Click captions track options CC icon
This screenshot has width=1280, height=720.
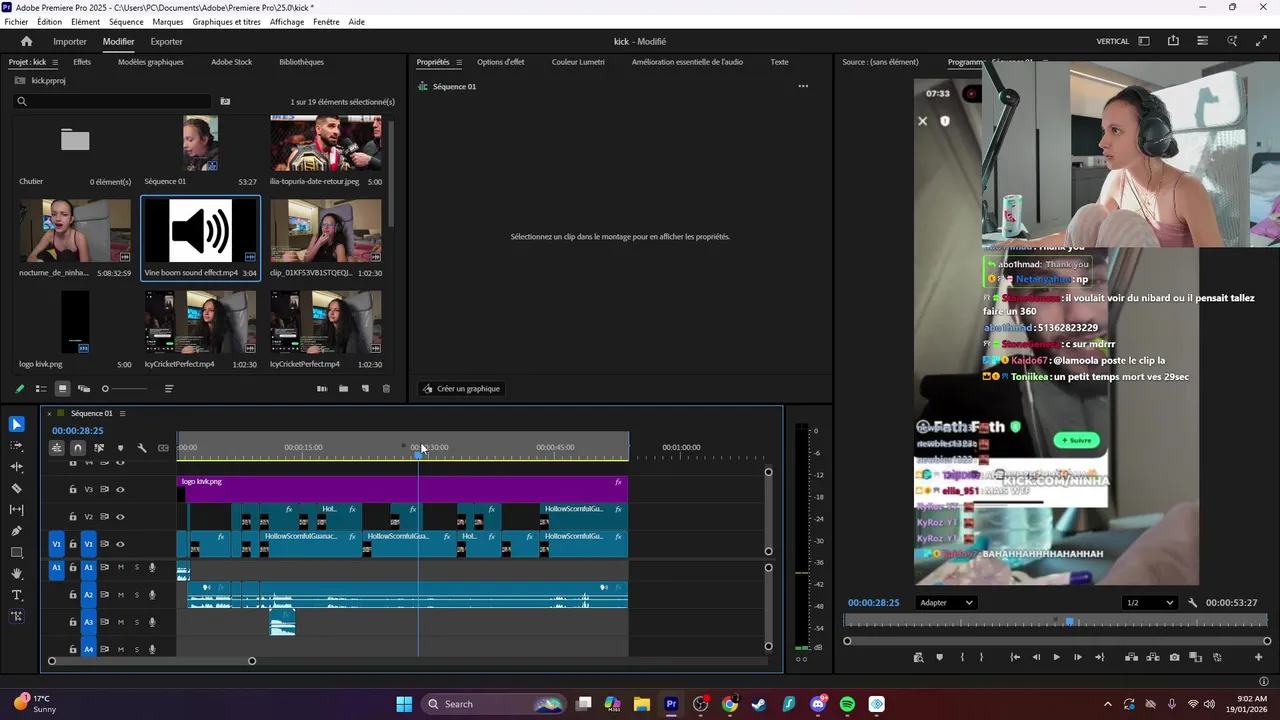[x=163, y=448]
